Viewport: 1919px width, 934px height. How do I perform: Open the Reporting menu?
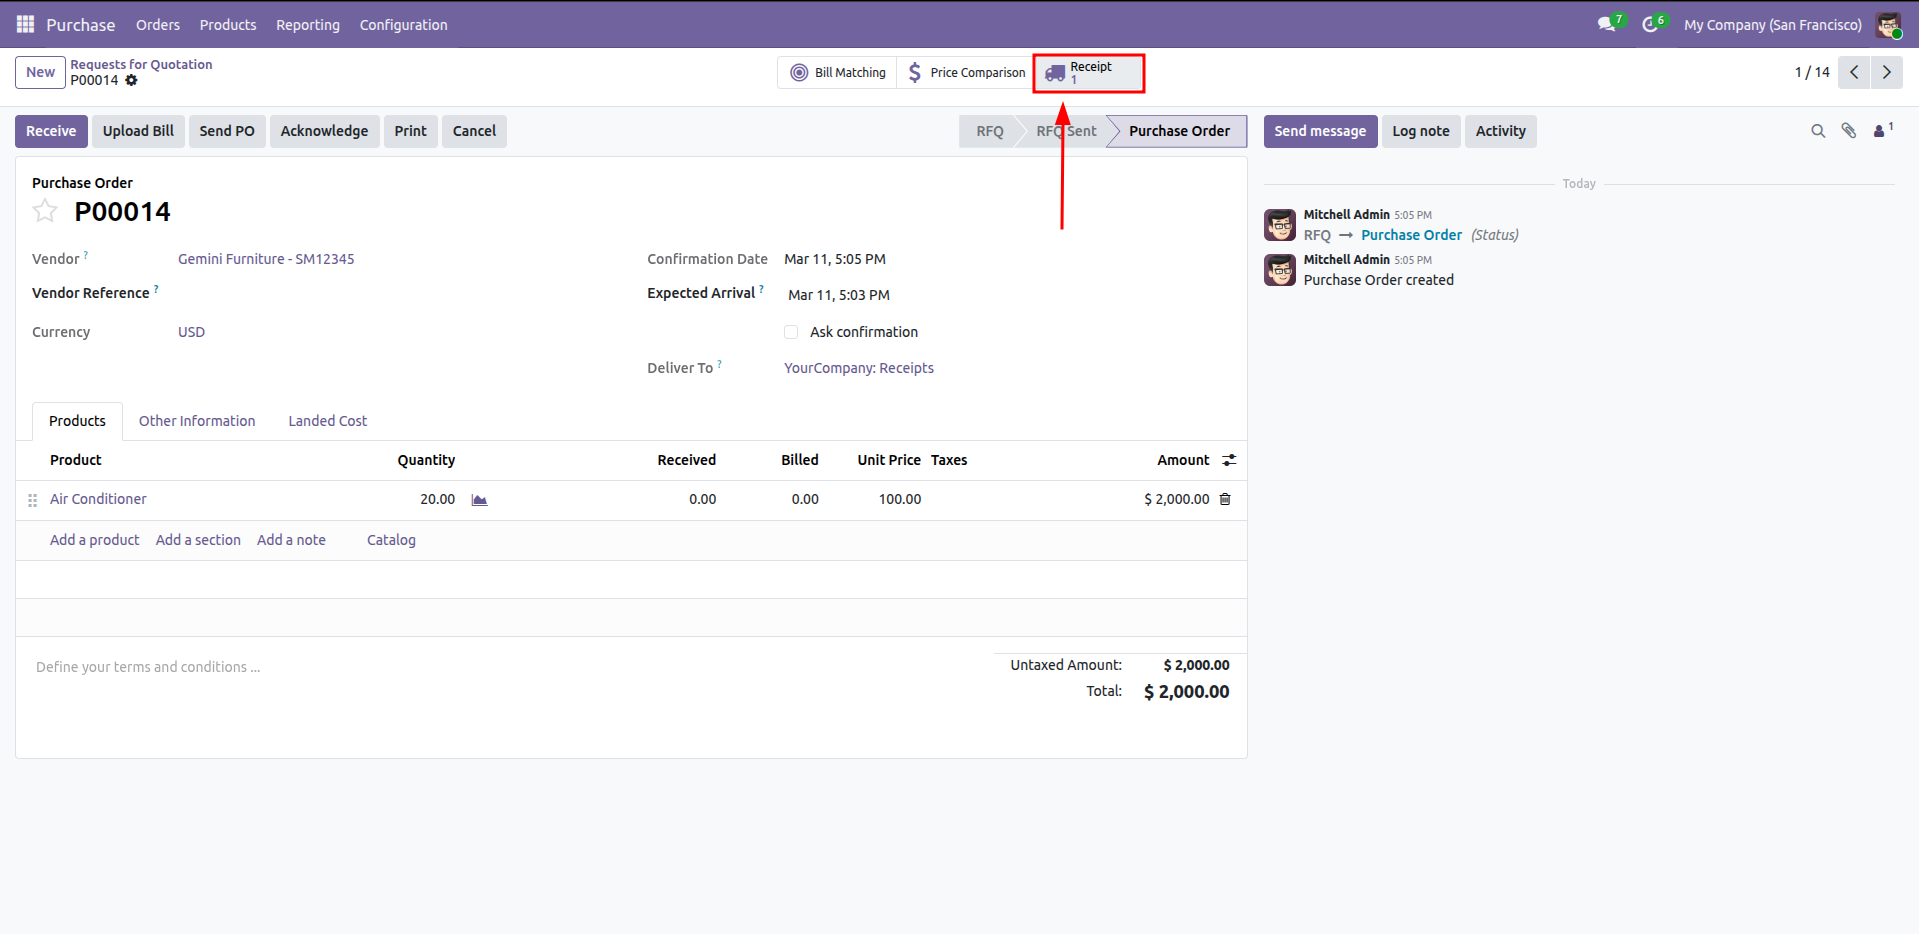[307, 24]
